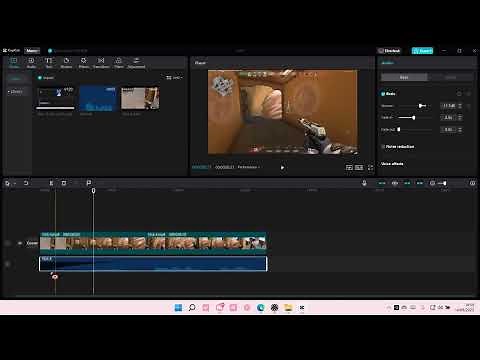
Task: Toggle the preview axis icon
Action: click(420, 183)
